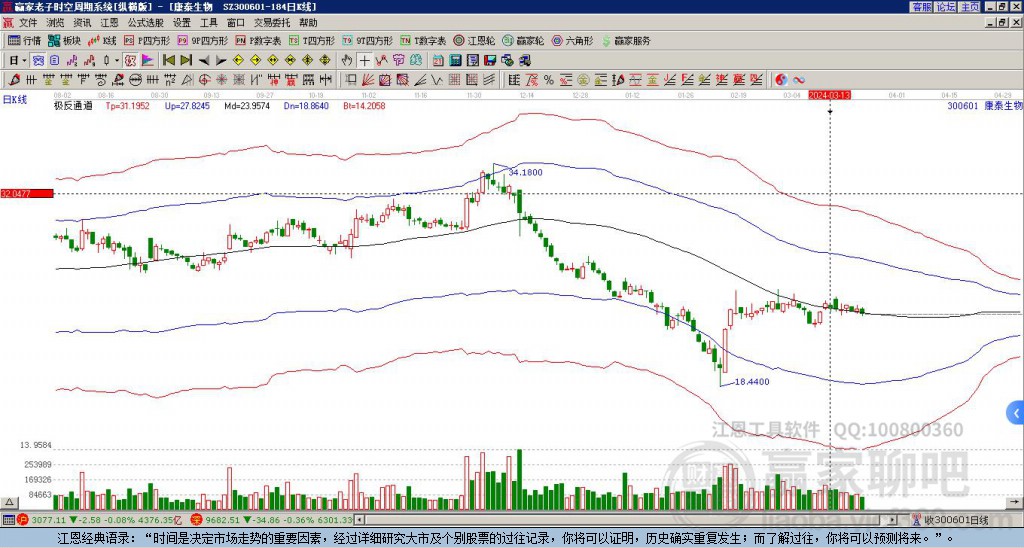Open the 行情 quotes view
This screenshot has width=1024, height=548.
(24, 40)
